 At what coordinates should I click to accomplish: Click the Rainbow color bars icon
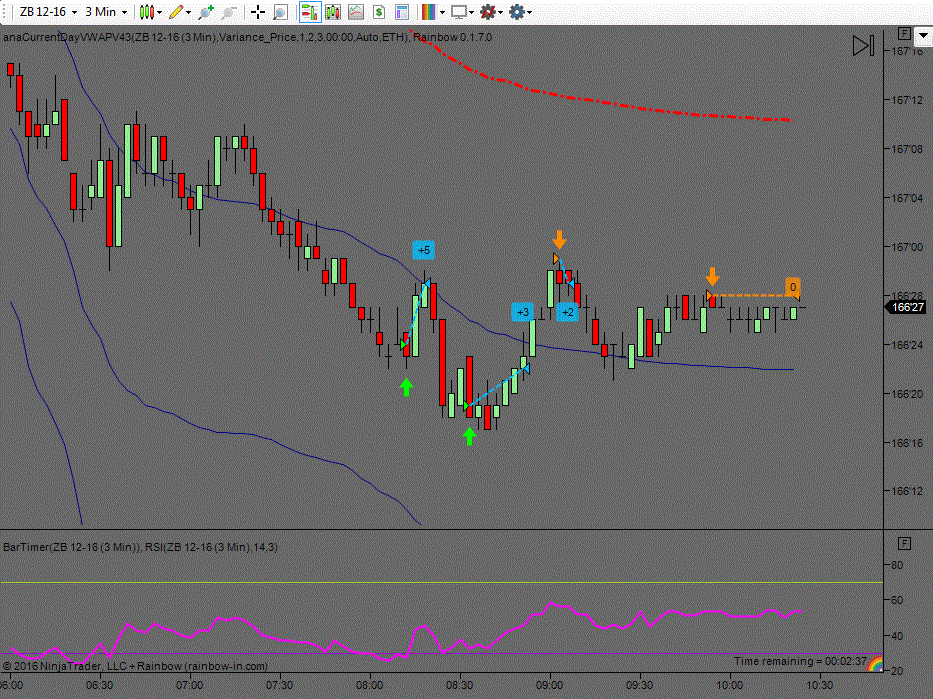tap(428, 12)
